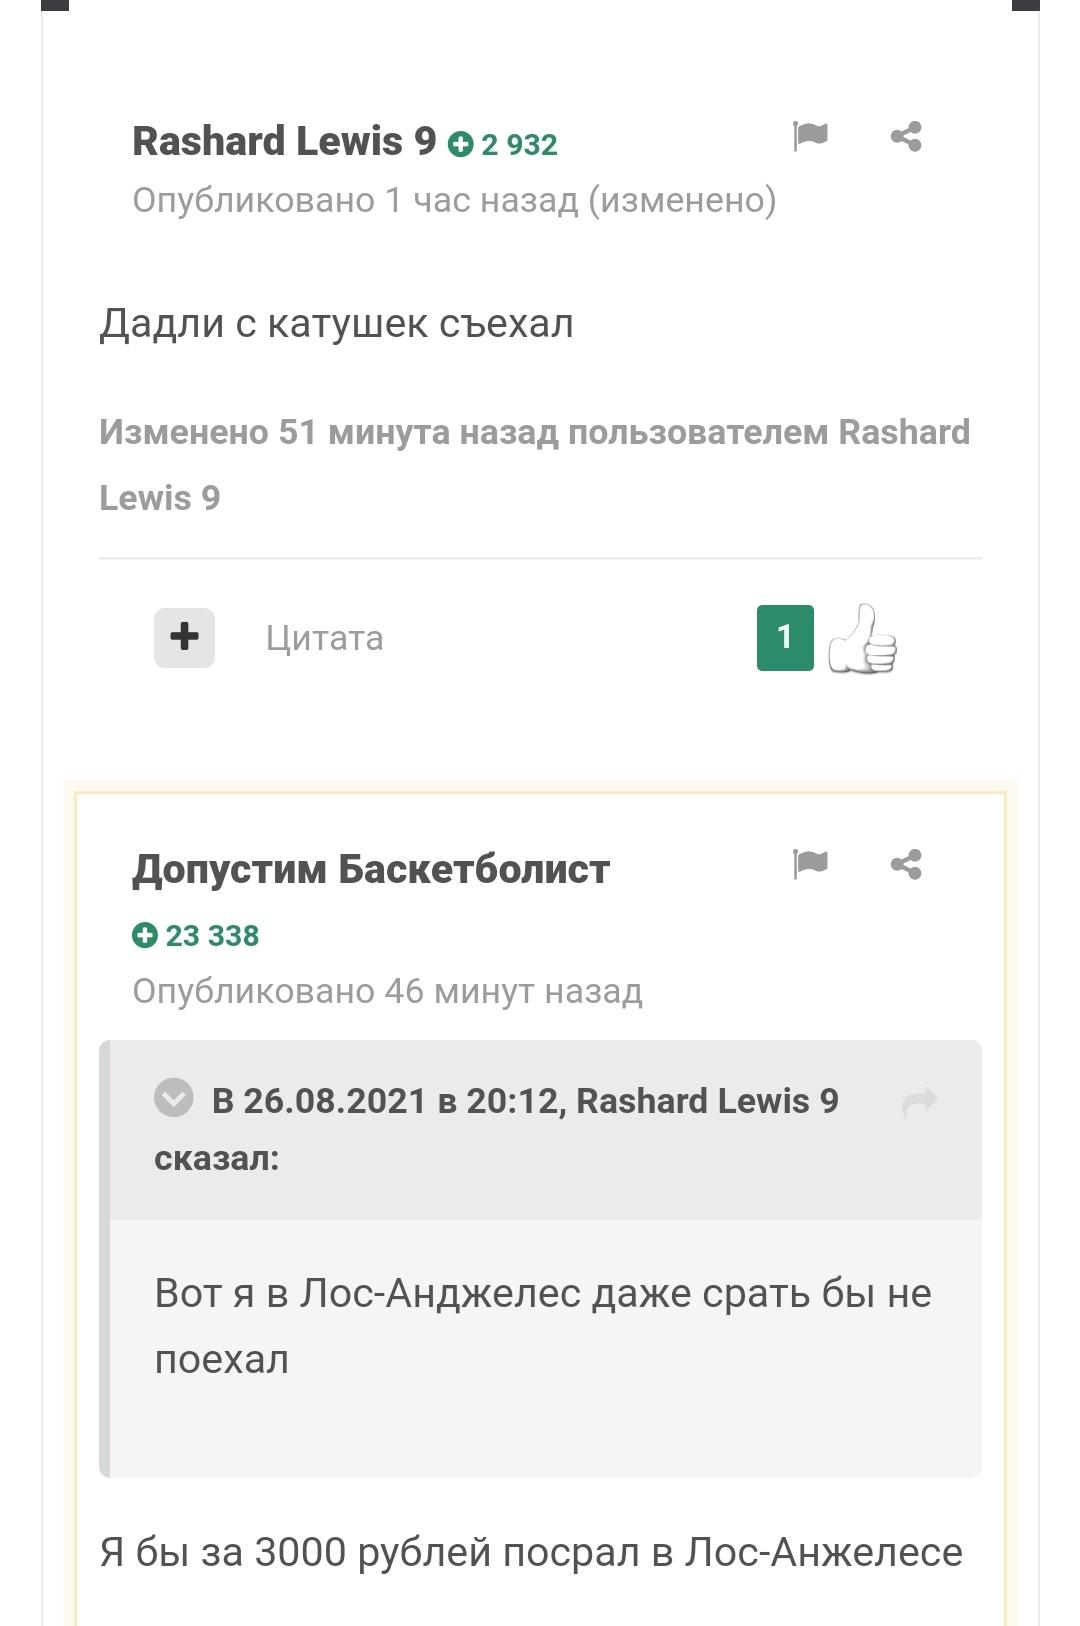Image resolution: width=1080 pixels, height=1626 pixels.
Task: Open Допустим Баскетболист user profile
Action: click(371, 869)
